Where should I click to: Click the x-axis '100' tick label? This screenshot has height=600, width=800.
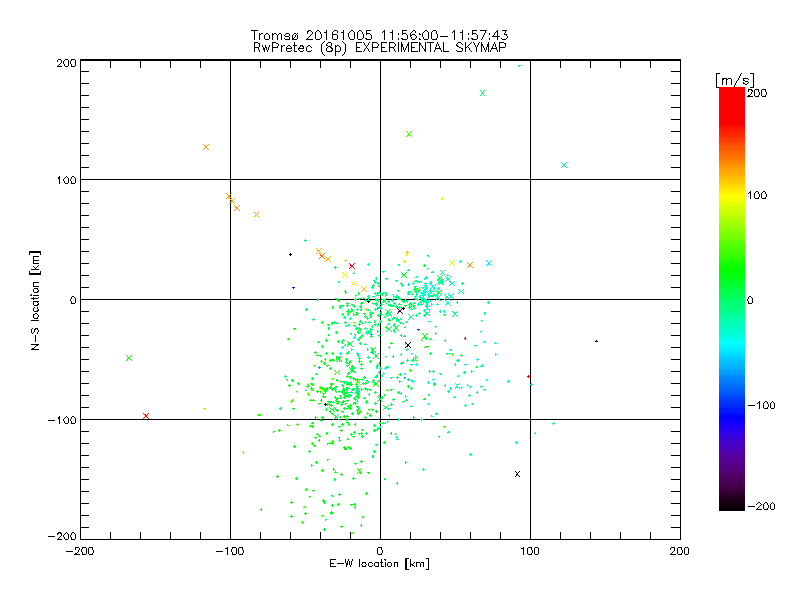[x=530, y=551]
